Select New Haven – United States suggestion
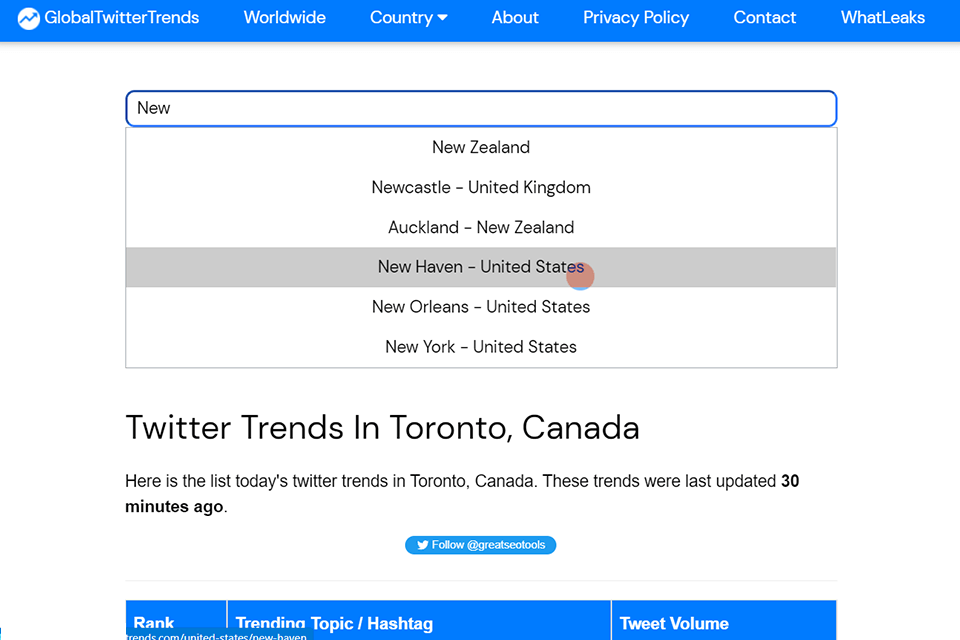Screen dimensions: 960x640 pos(481,267)
